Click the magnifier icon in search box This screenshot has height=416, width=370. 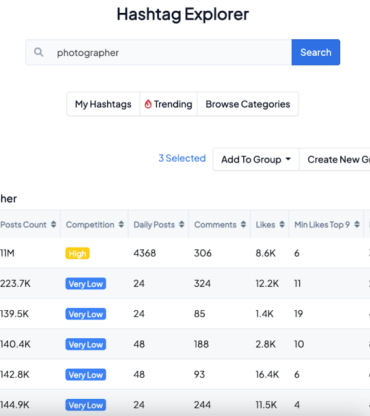point(39,52)
